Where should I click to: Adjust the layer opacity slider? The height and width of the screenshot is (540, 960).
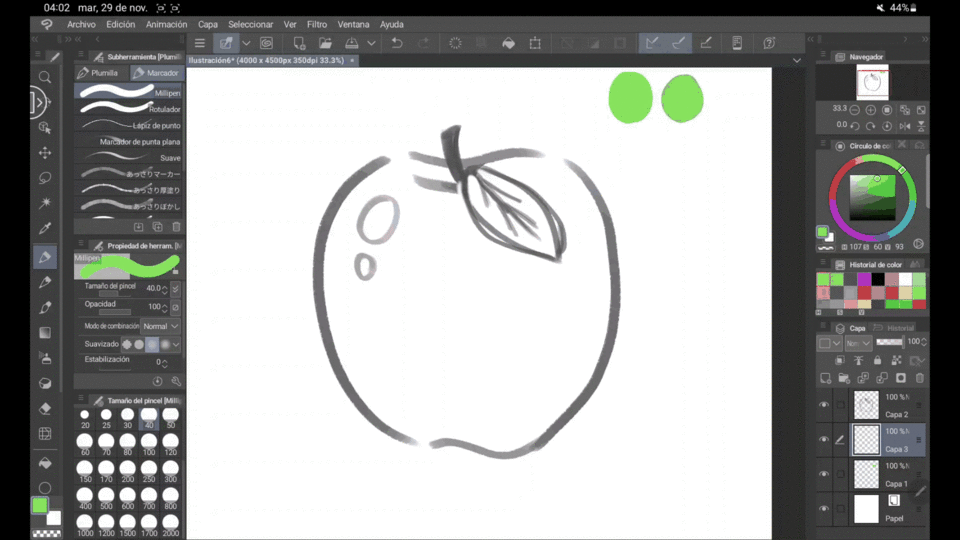point(890,342)
